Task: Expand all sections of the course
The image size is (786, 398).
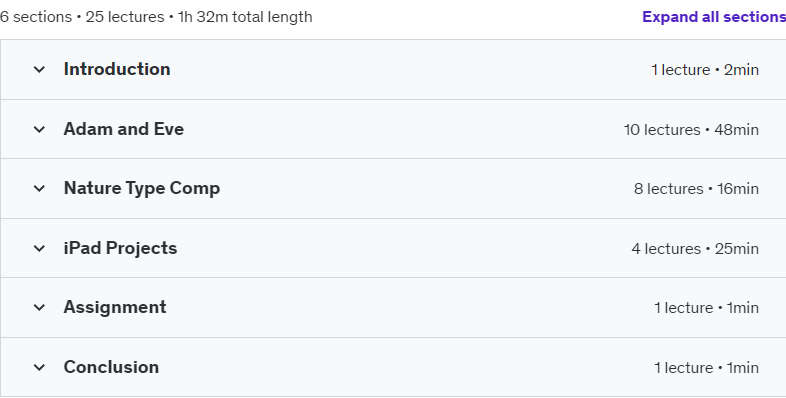Action: (x=714, y=17)
